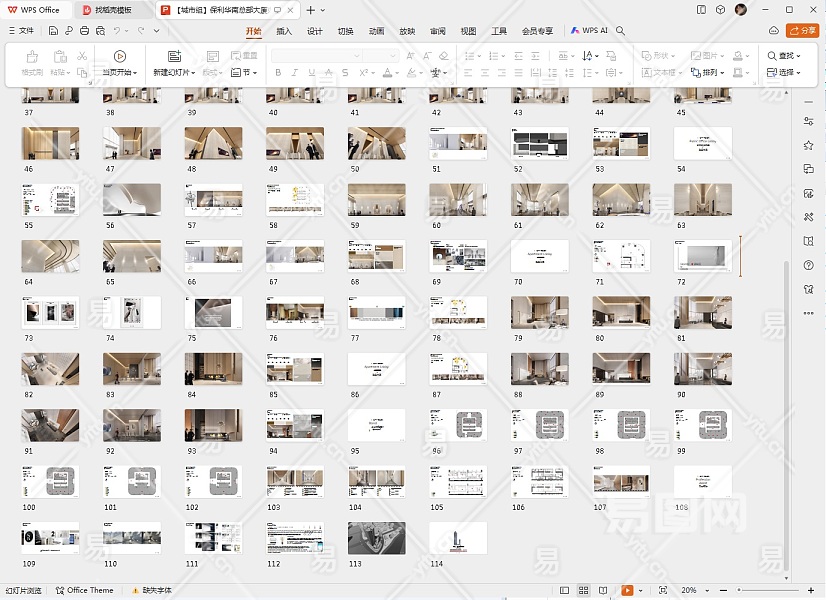Click the WPS AI button

pos(589,31)
